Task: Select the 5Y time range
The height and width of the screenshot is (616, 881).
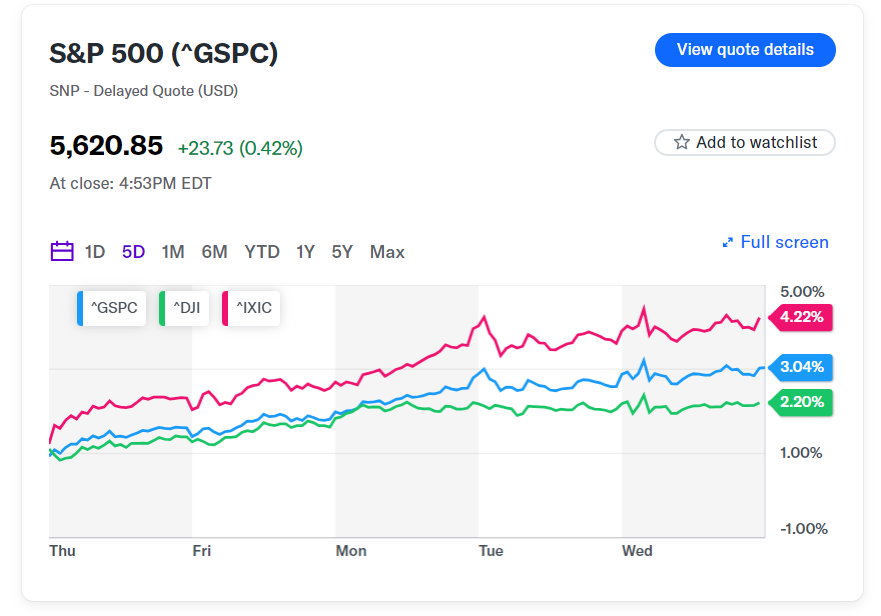Action: click(x=342, y=252)
